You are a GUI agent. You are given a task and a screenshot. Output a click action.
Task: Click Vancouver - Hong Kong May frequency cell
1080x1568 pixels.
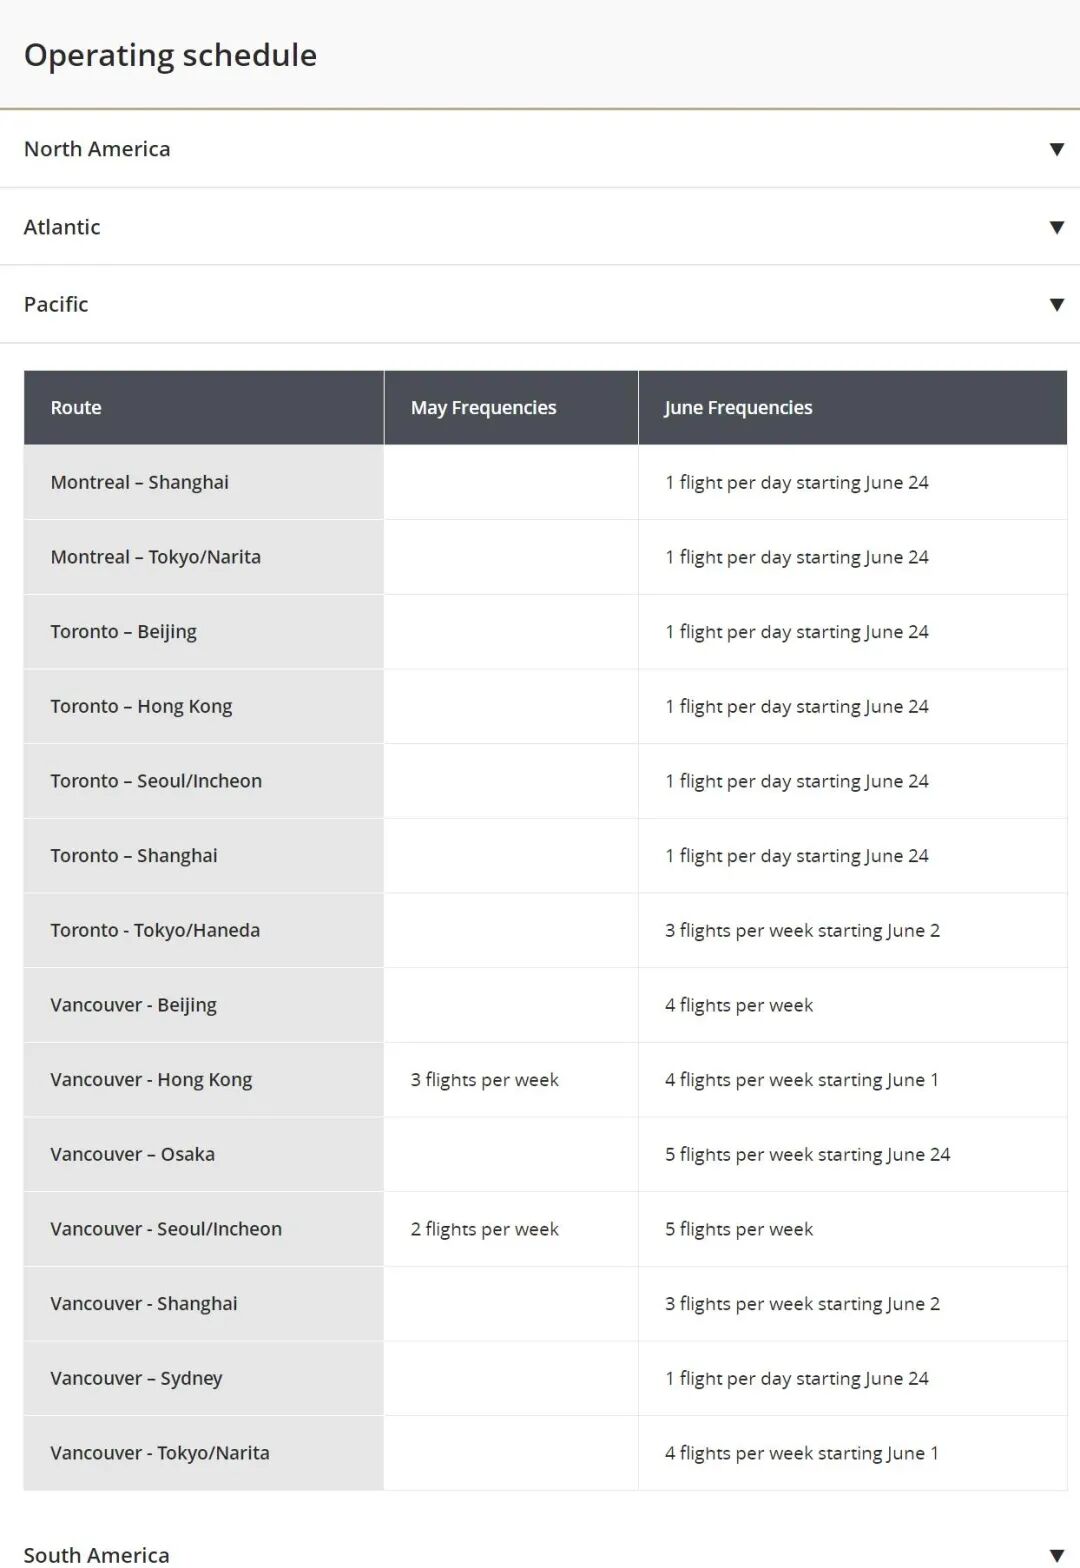(x=484, y=1080)
